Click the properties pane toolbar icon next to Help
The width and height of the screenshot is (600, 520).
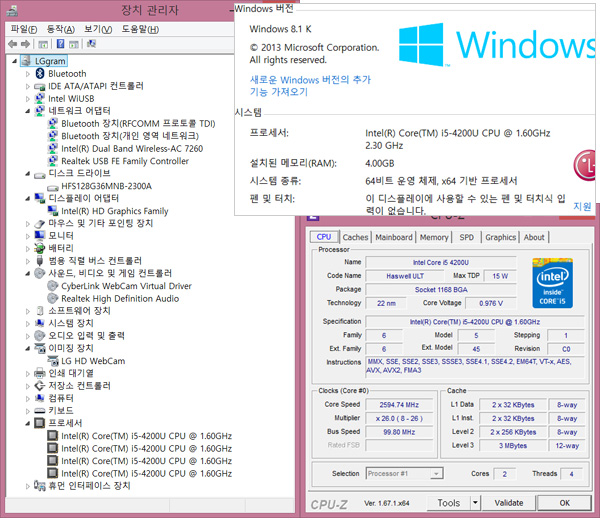coord(74,44)
